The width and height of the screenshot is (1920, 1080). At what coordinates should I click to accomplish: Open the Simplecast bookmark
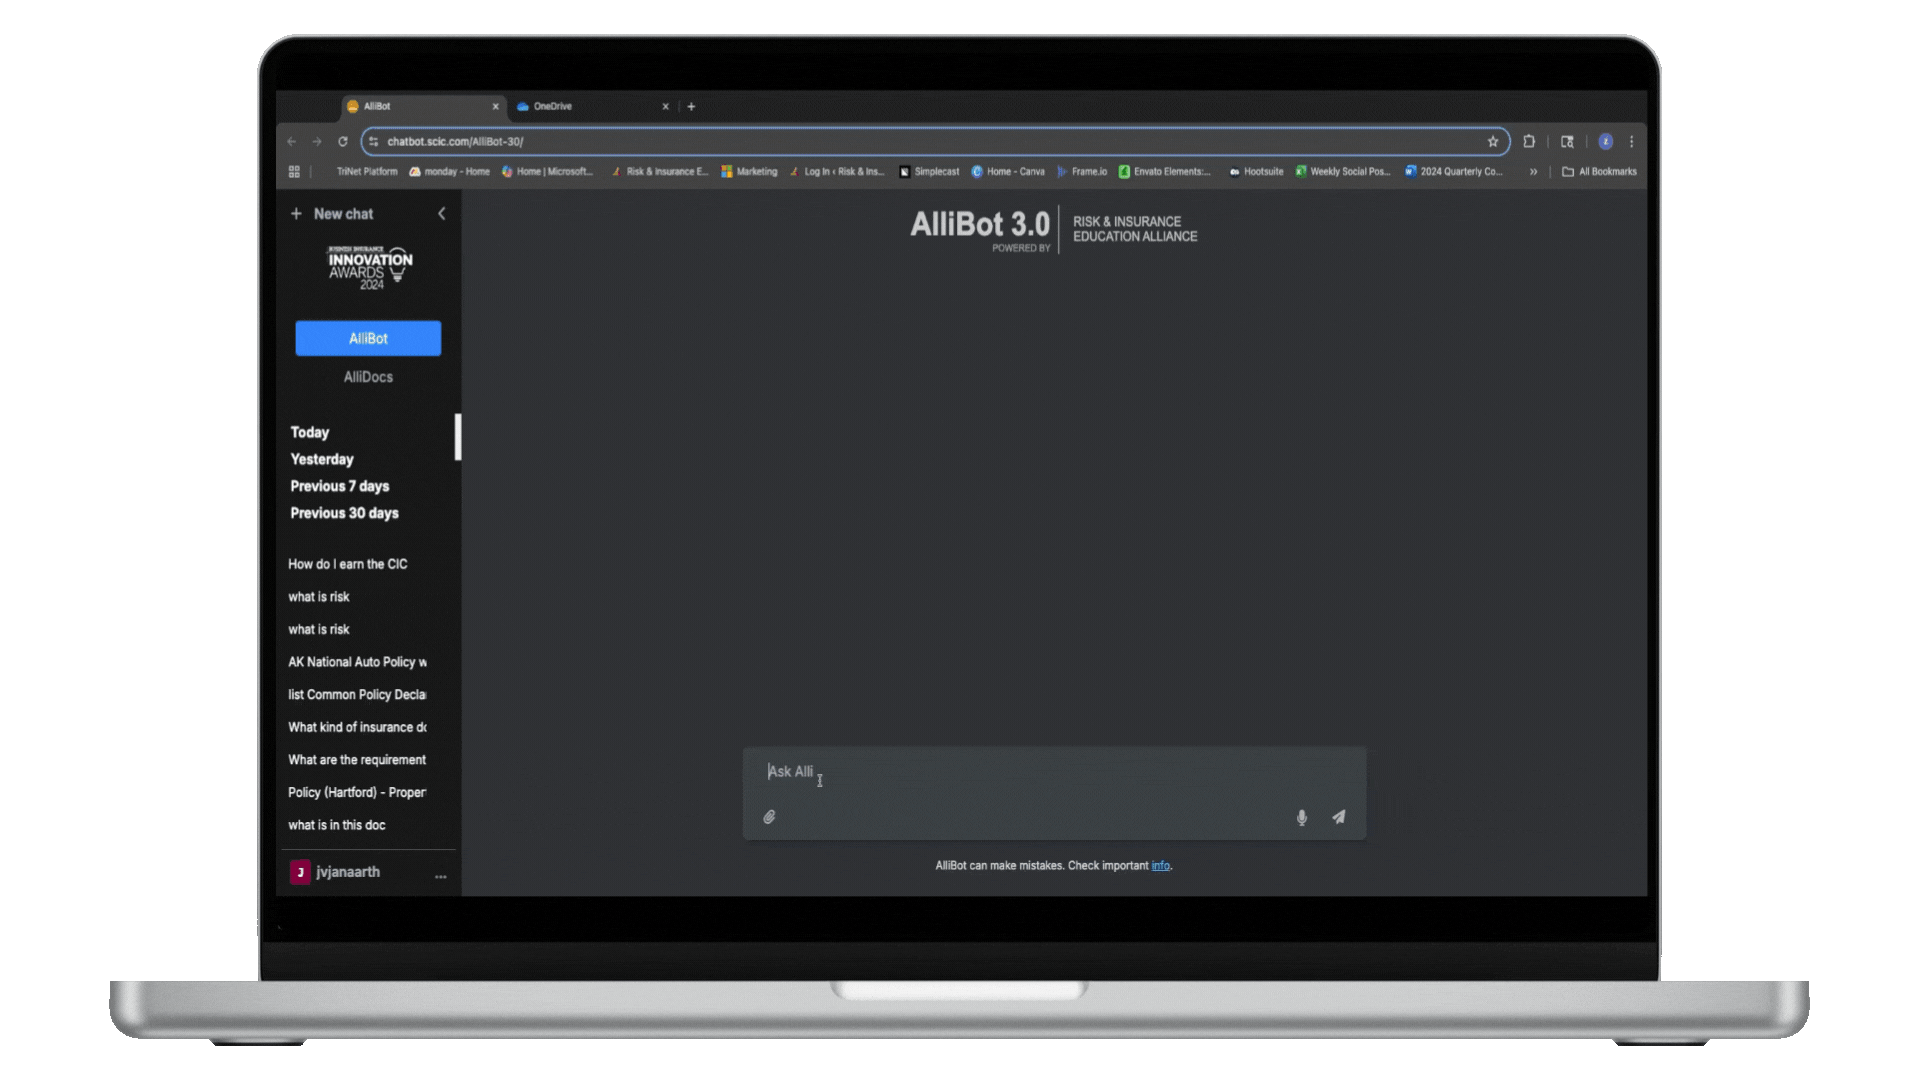tap(929, 172)
